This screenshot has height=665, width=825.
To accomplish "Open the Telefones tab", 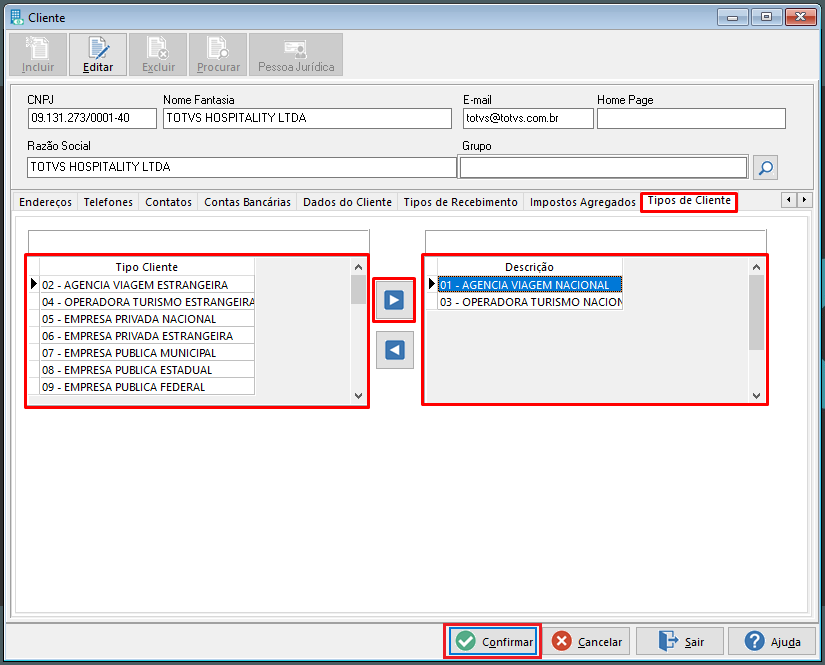I will [x=108, y=202].
